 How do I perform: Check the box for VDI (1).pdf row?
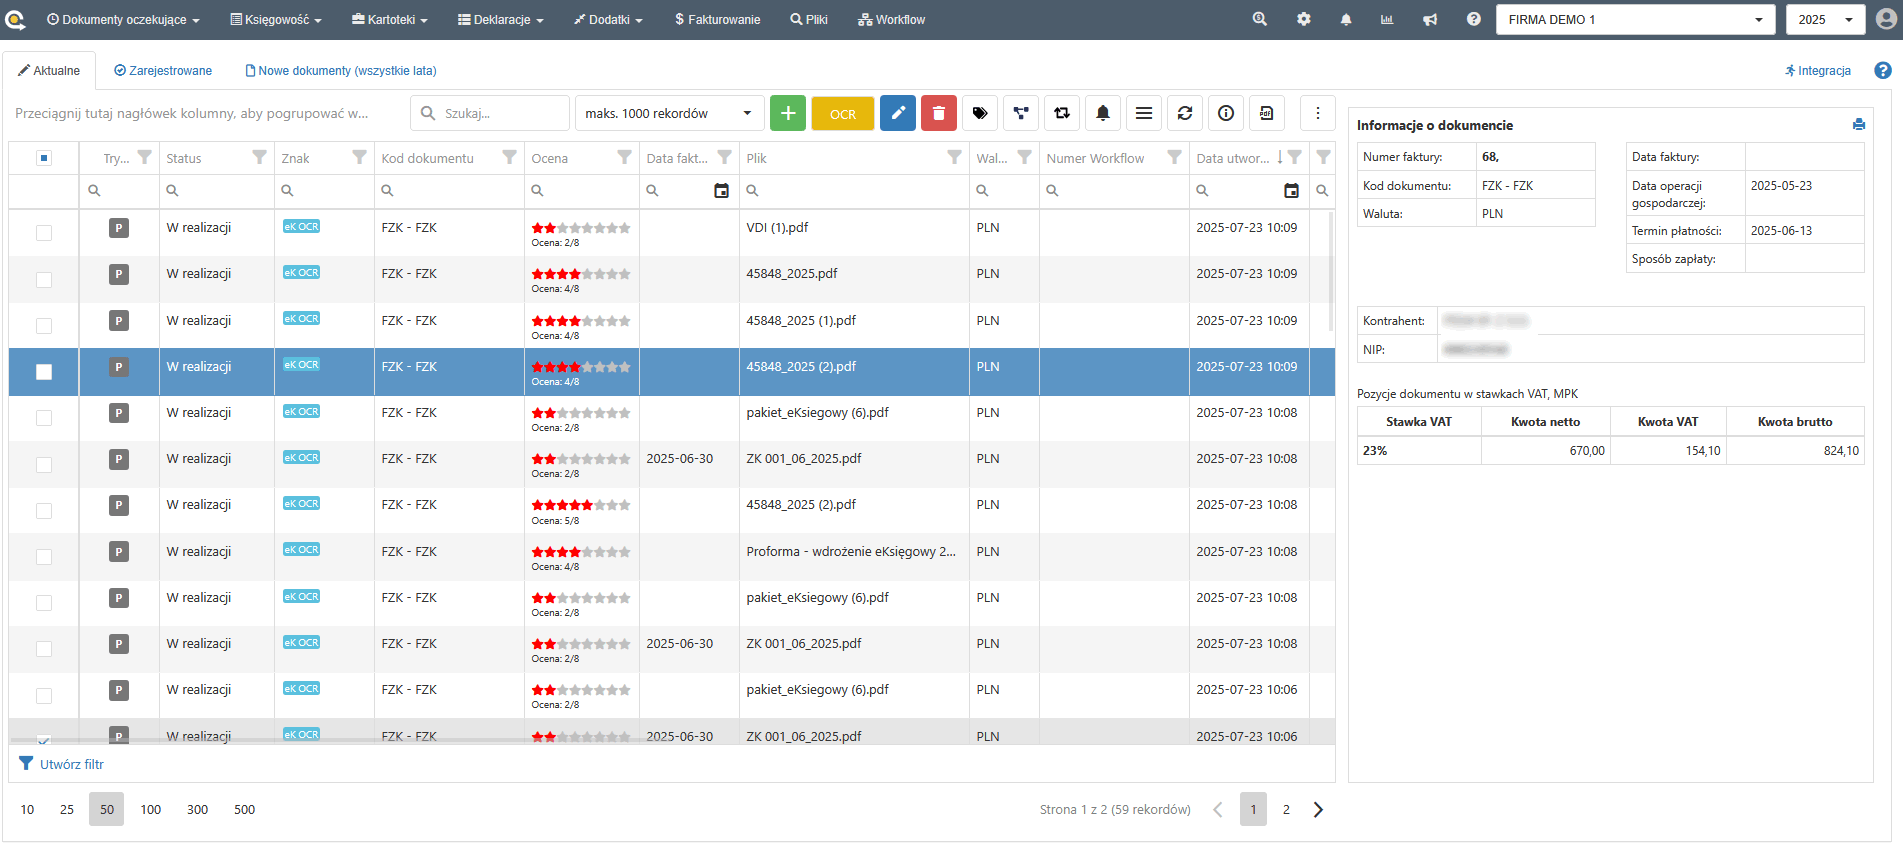(44, 233)
